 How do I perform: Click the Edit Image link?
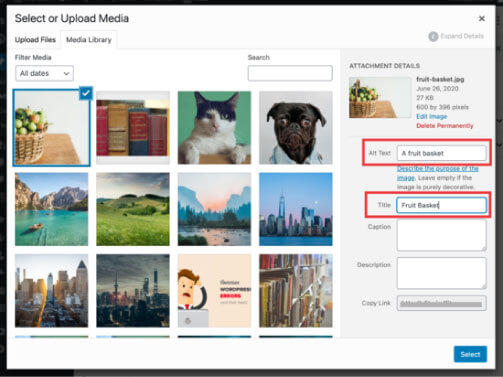click(431, 116)
